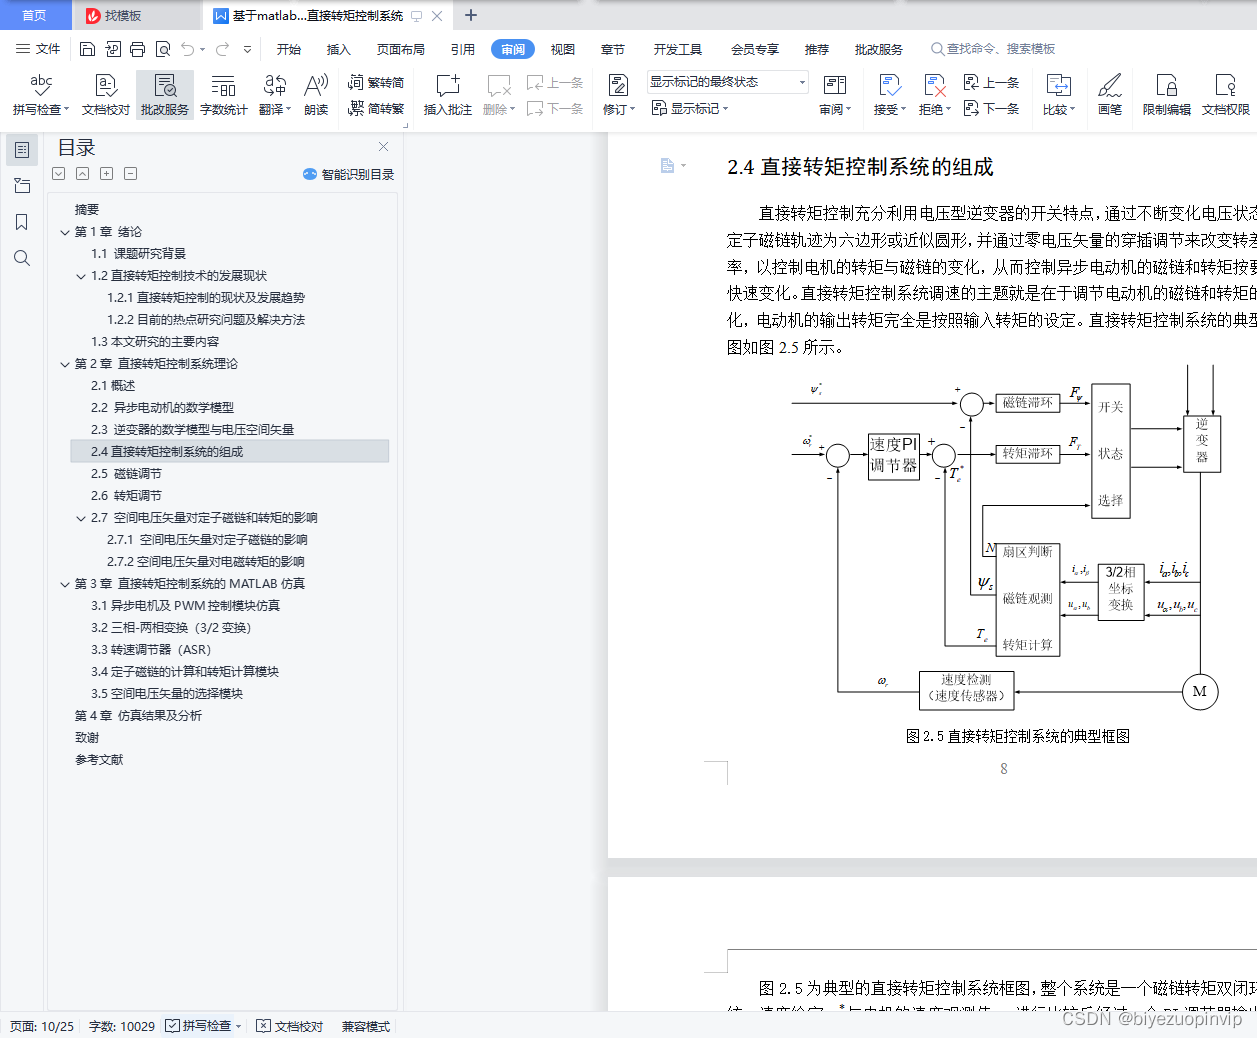Screen dimensions: 1257x1038
Task: Check the select-all box in the 目录 panel toolbar
Action: (x=58, y=173)
